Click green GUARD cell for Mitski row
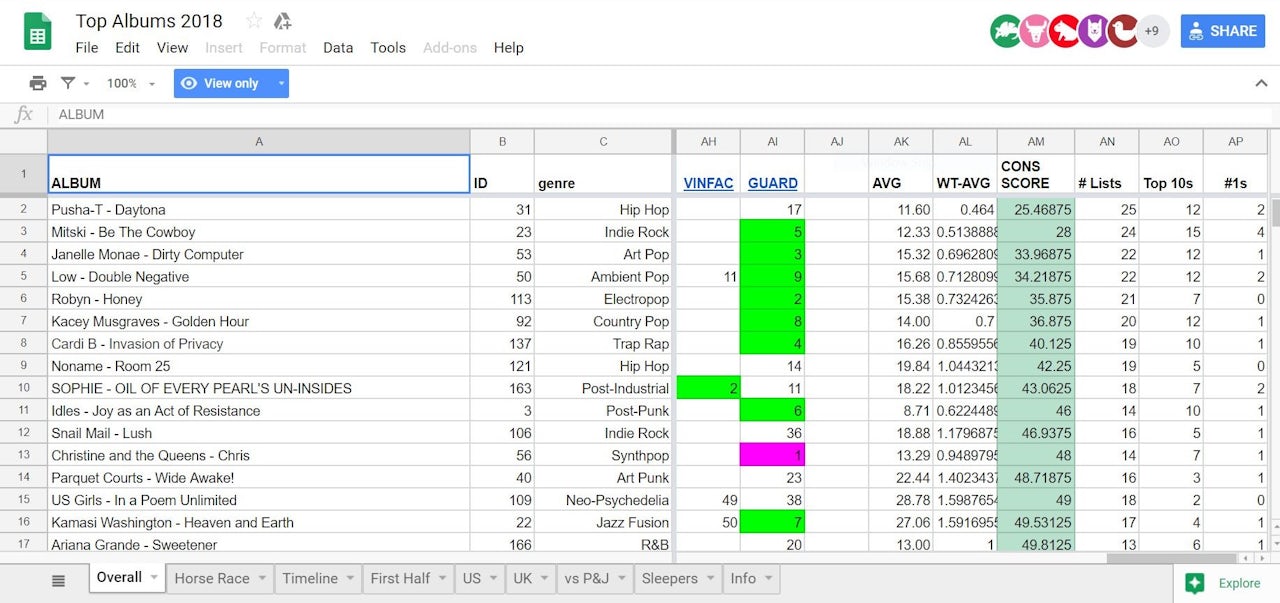Image resolution: width=1280 pixels, height=603 pixels. (x=772, y=232)
